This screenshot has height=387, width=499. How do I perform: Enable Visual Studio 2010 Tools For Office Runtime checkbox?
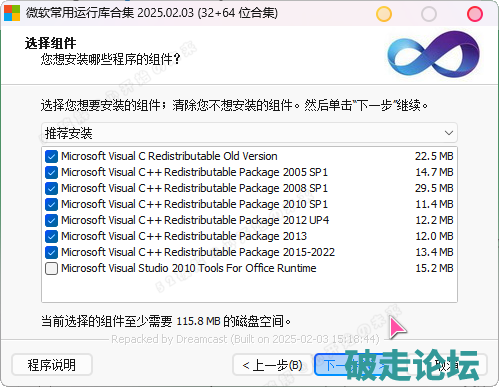click(51, 268)
